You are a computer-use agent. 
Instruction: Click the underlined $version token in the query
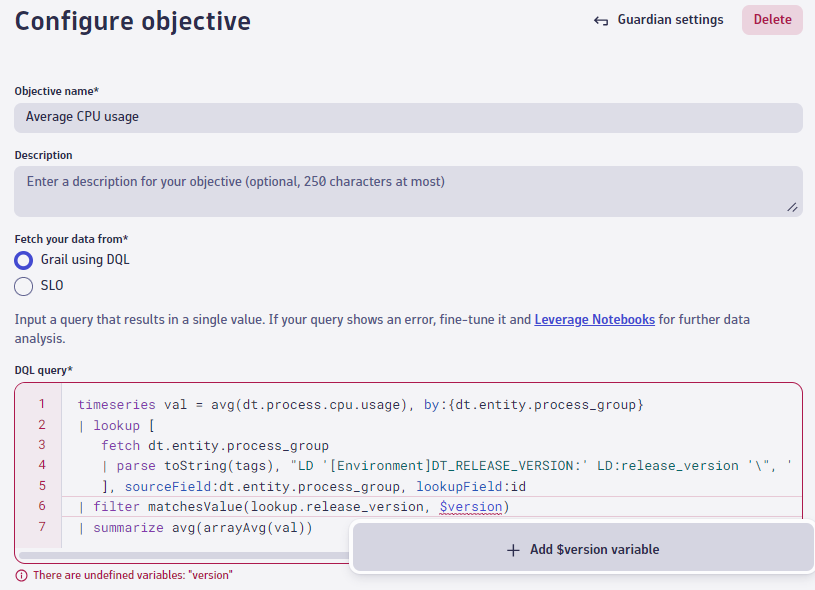[471, 507]
